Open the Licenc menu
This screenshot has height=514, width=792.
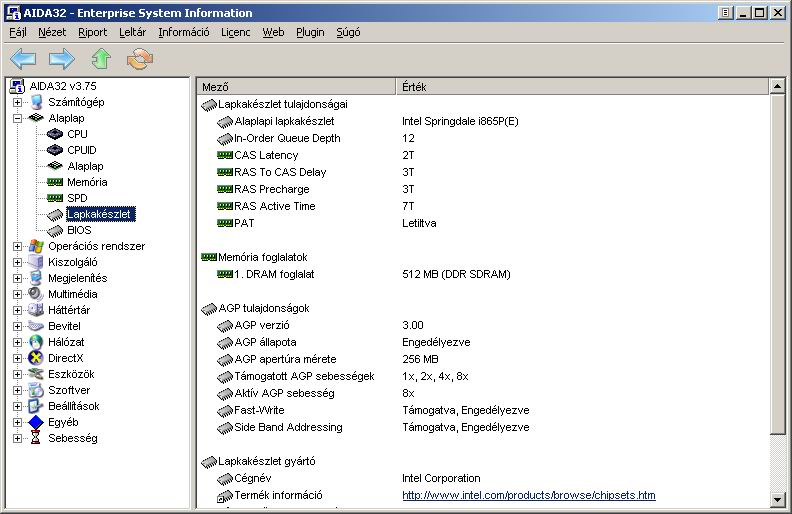click(x=235, y=32)
